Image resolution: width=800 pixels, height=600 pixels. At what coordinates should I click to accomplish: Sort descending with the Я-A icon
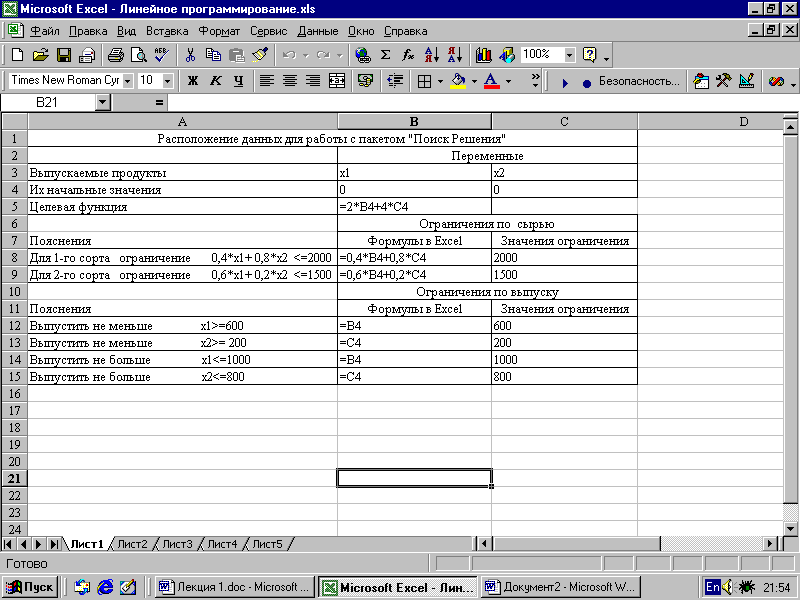pyautogui.click(x=455, y=55)
